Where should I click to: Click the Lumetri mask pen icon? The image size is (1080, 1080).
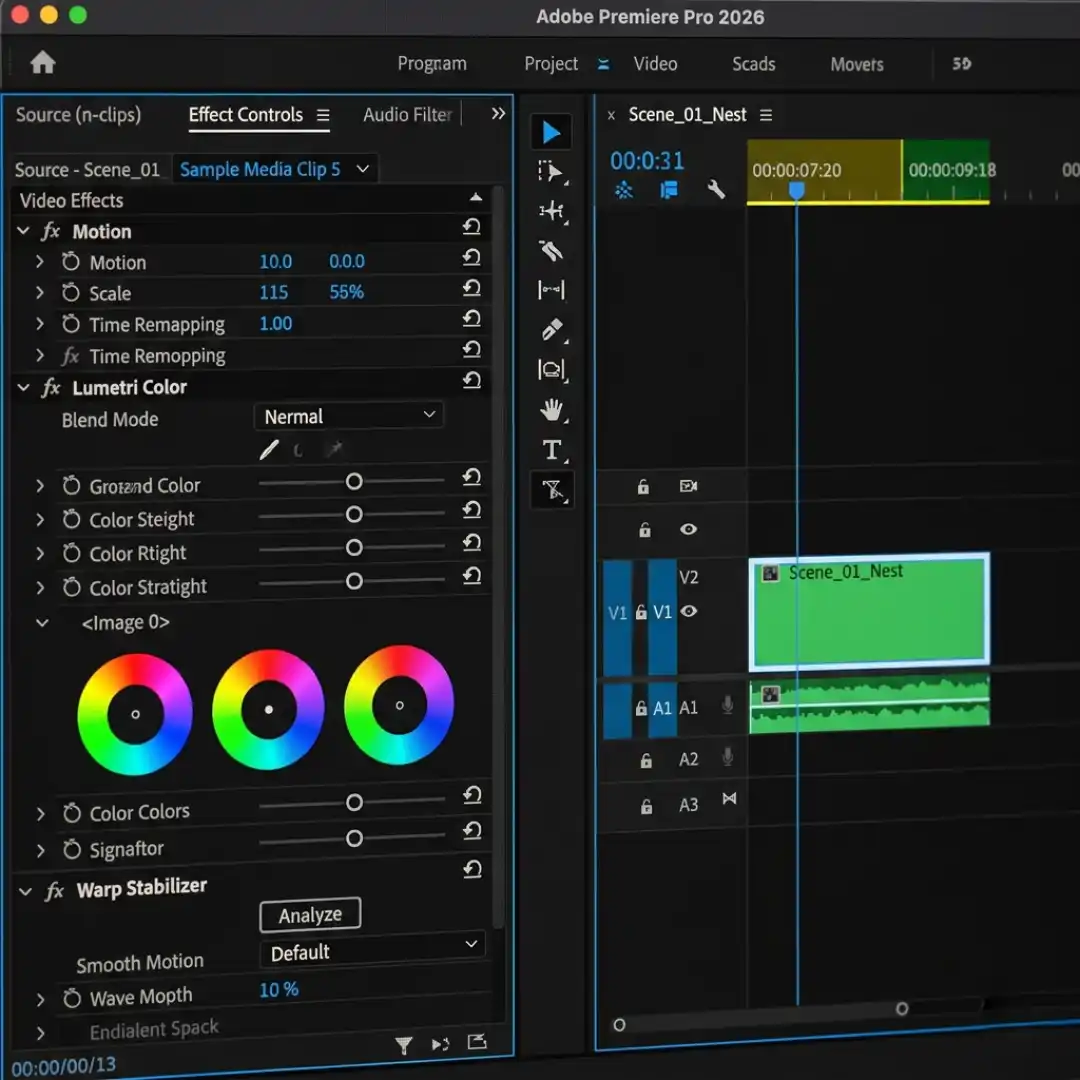(x=269, y=450)
